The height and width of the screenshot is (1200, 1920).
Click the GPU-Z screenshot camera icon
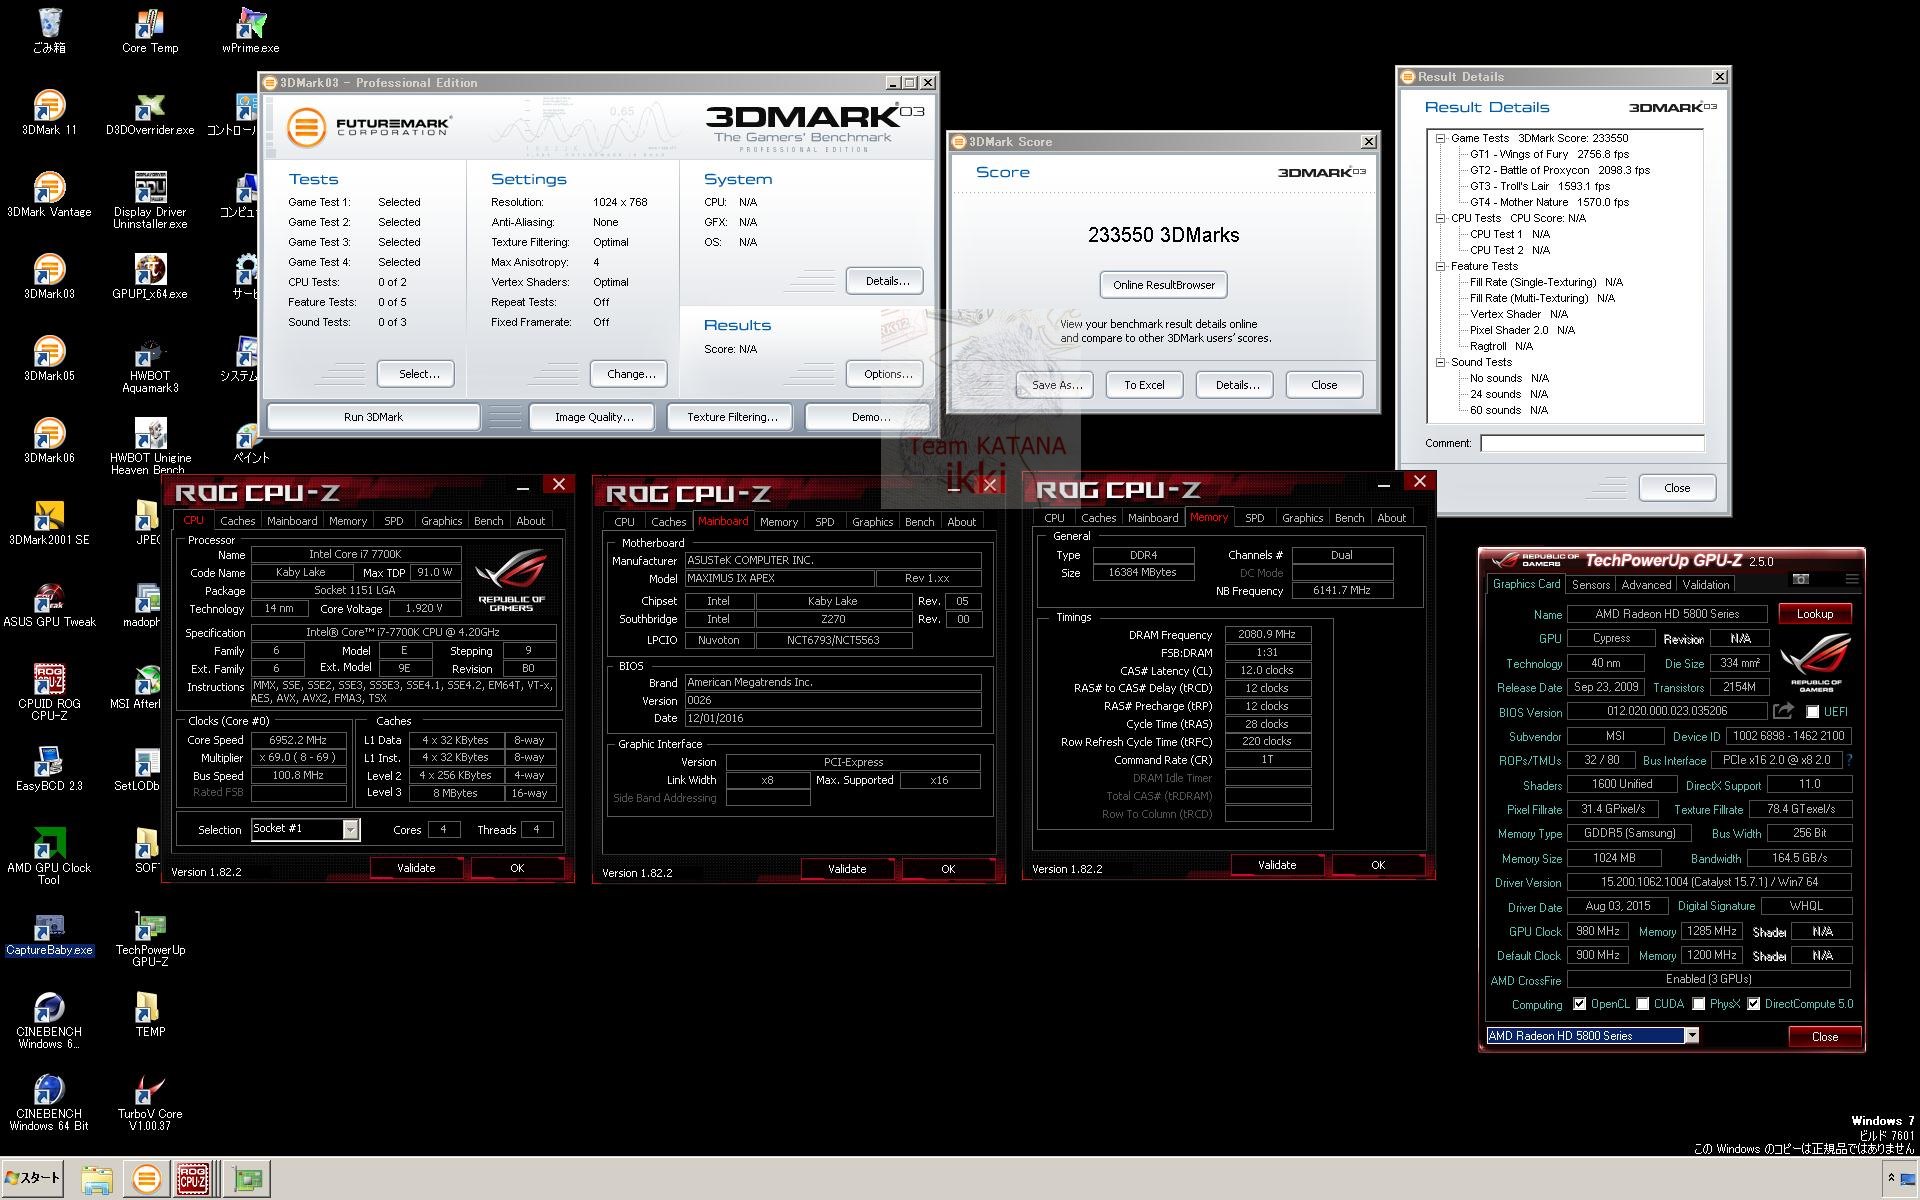1800,579
